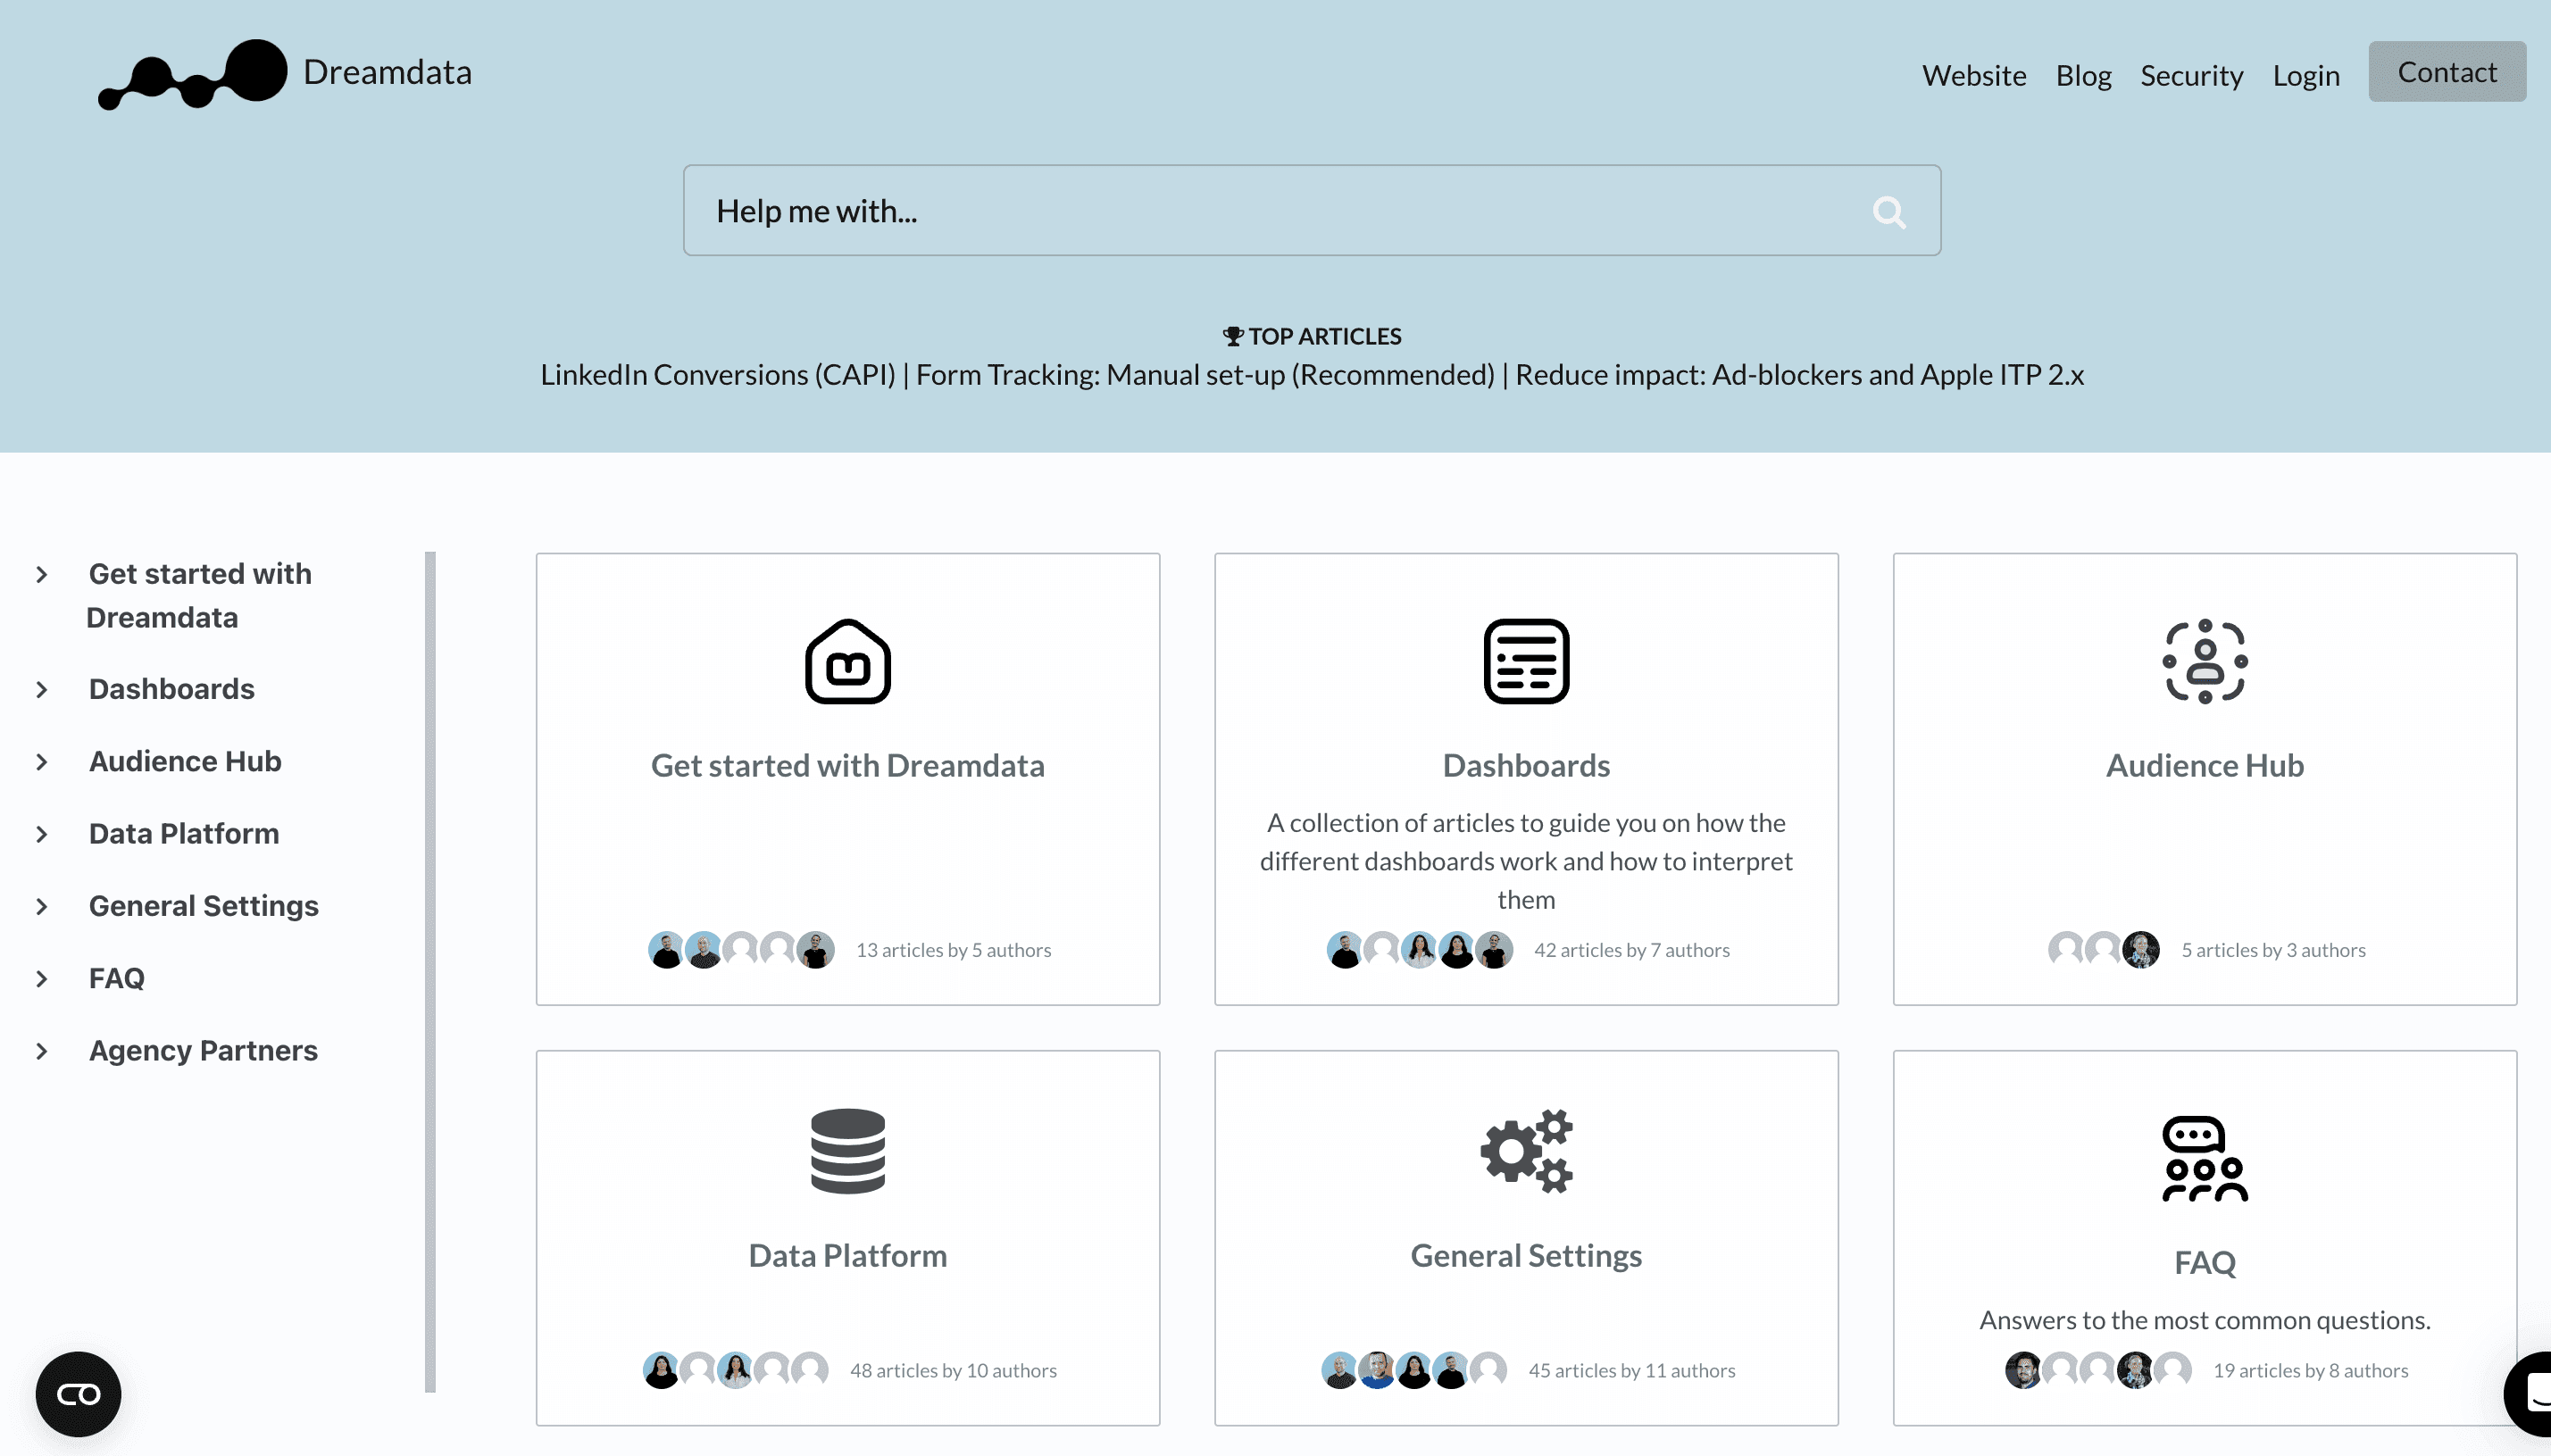Image resolution: width=2551 pixels, height=1456 pixels.
Task: Click the first author avatar on Get started card
Action: [666, 950]
